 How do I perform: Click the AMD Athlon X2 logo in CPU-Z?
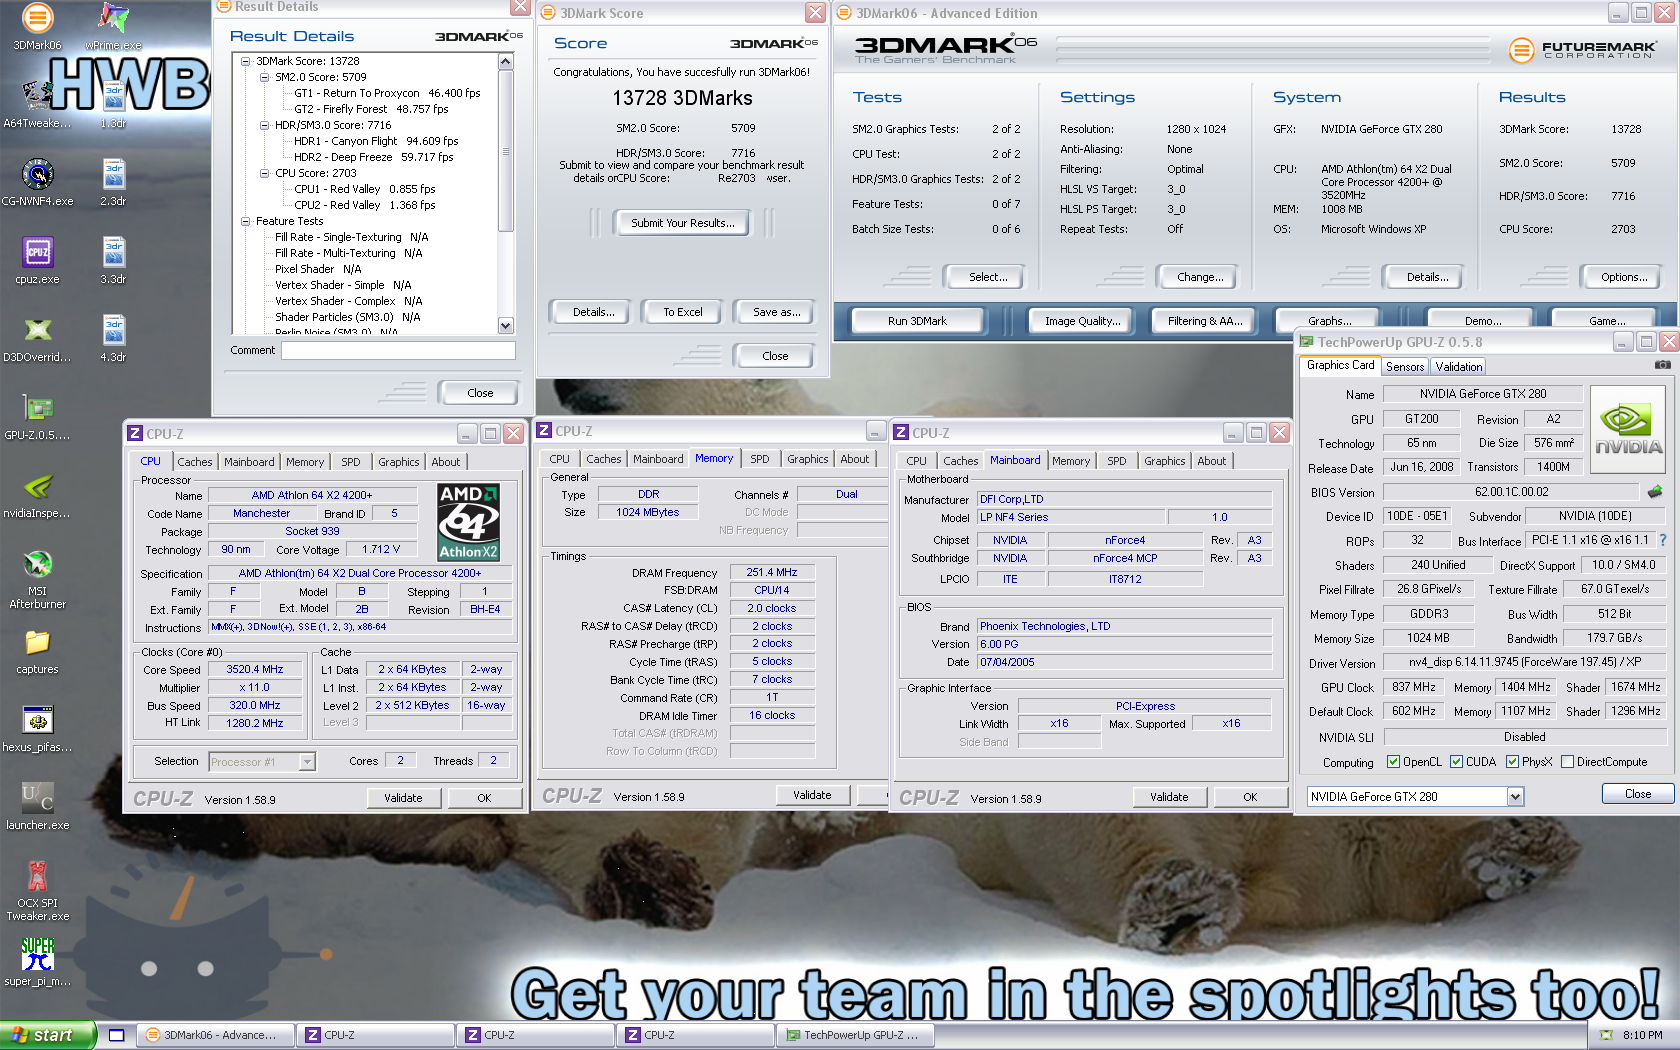pos(469,522)
